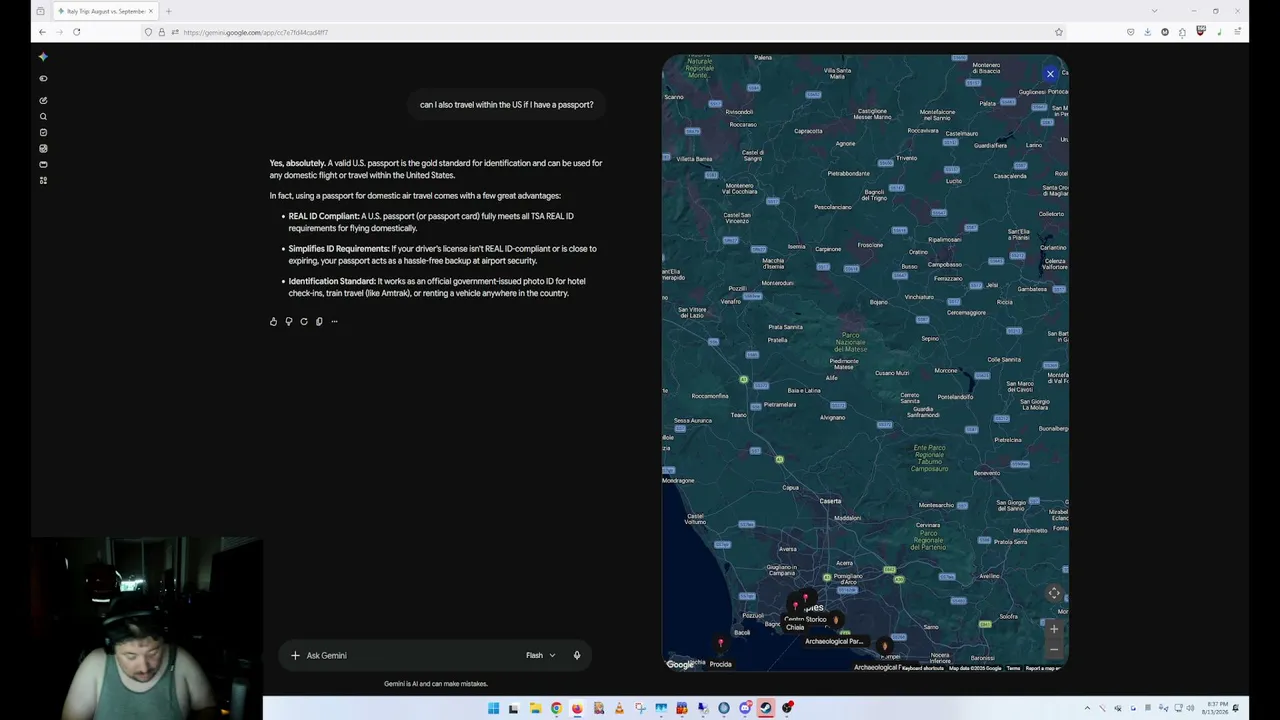
Task: Close the Italy Trip browser tab
Action: click(151, 11)
